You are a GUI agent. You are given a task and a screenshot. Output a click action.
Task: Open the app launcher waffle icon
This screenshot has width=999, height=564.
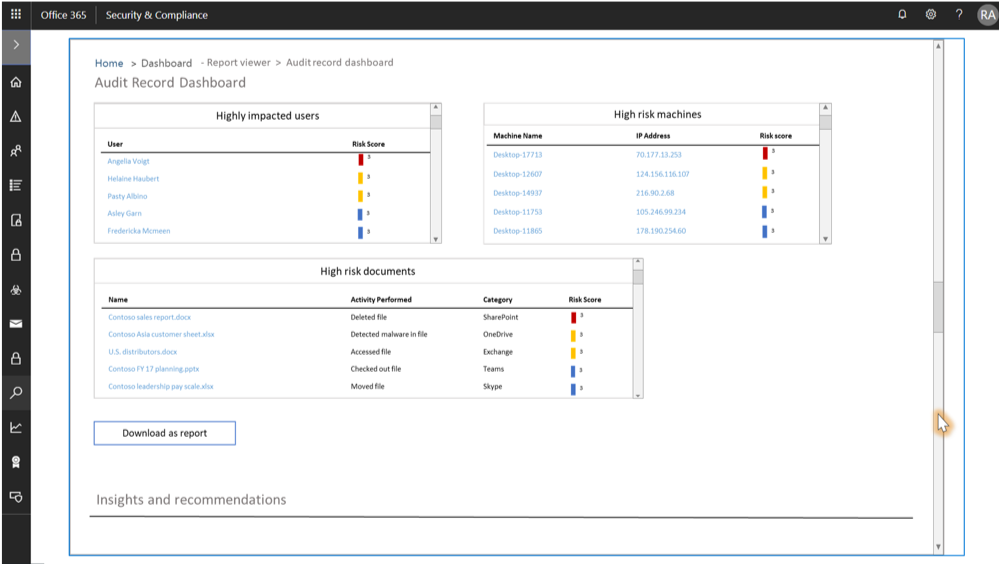point(16,14)
